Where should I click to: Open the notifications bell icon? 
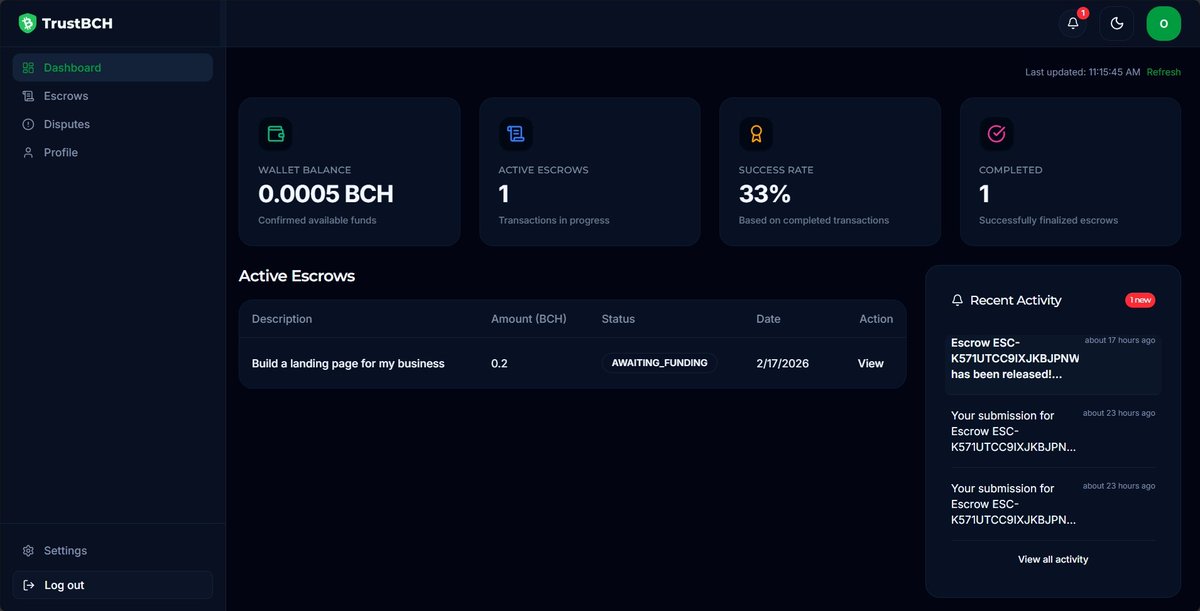(x=1073, y=23)
